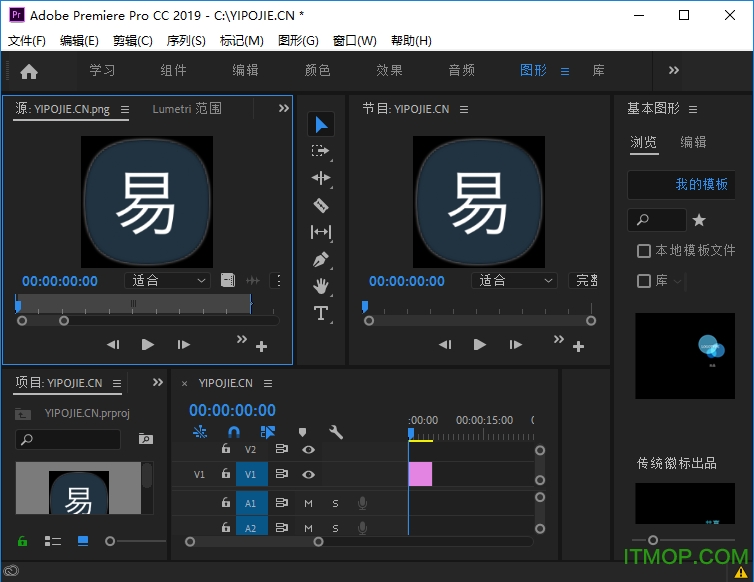754x582 pixels.
Task: Select the Hand tool
Action: pos(321,287)
